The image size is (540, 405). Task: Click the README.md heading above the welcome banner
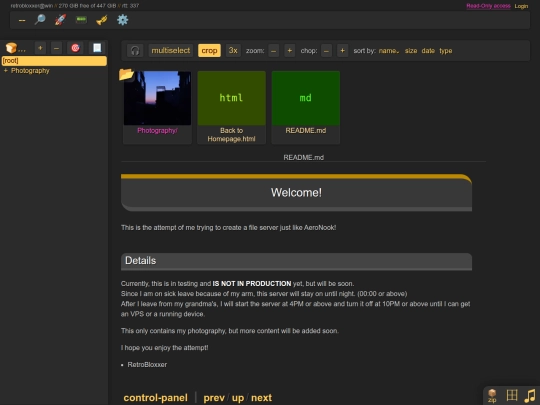(x=303, y=157)
